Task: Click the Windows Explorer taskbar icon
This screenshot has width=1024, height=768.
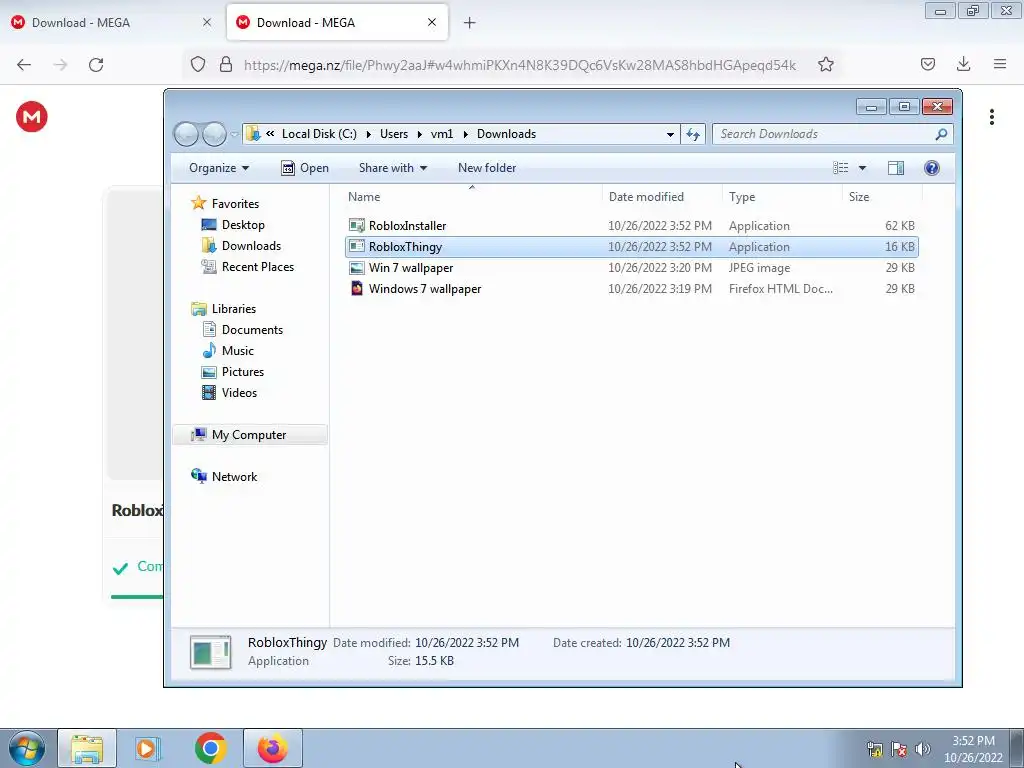Action: point(88,748)
